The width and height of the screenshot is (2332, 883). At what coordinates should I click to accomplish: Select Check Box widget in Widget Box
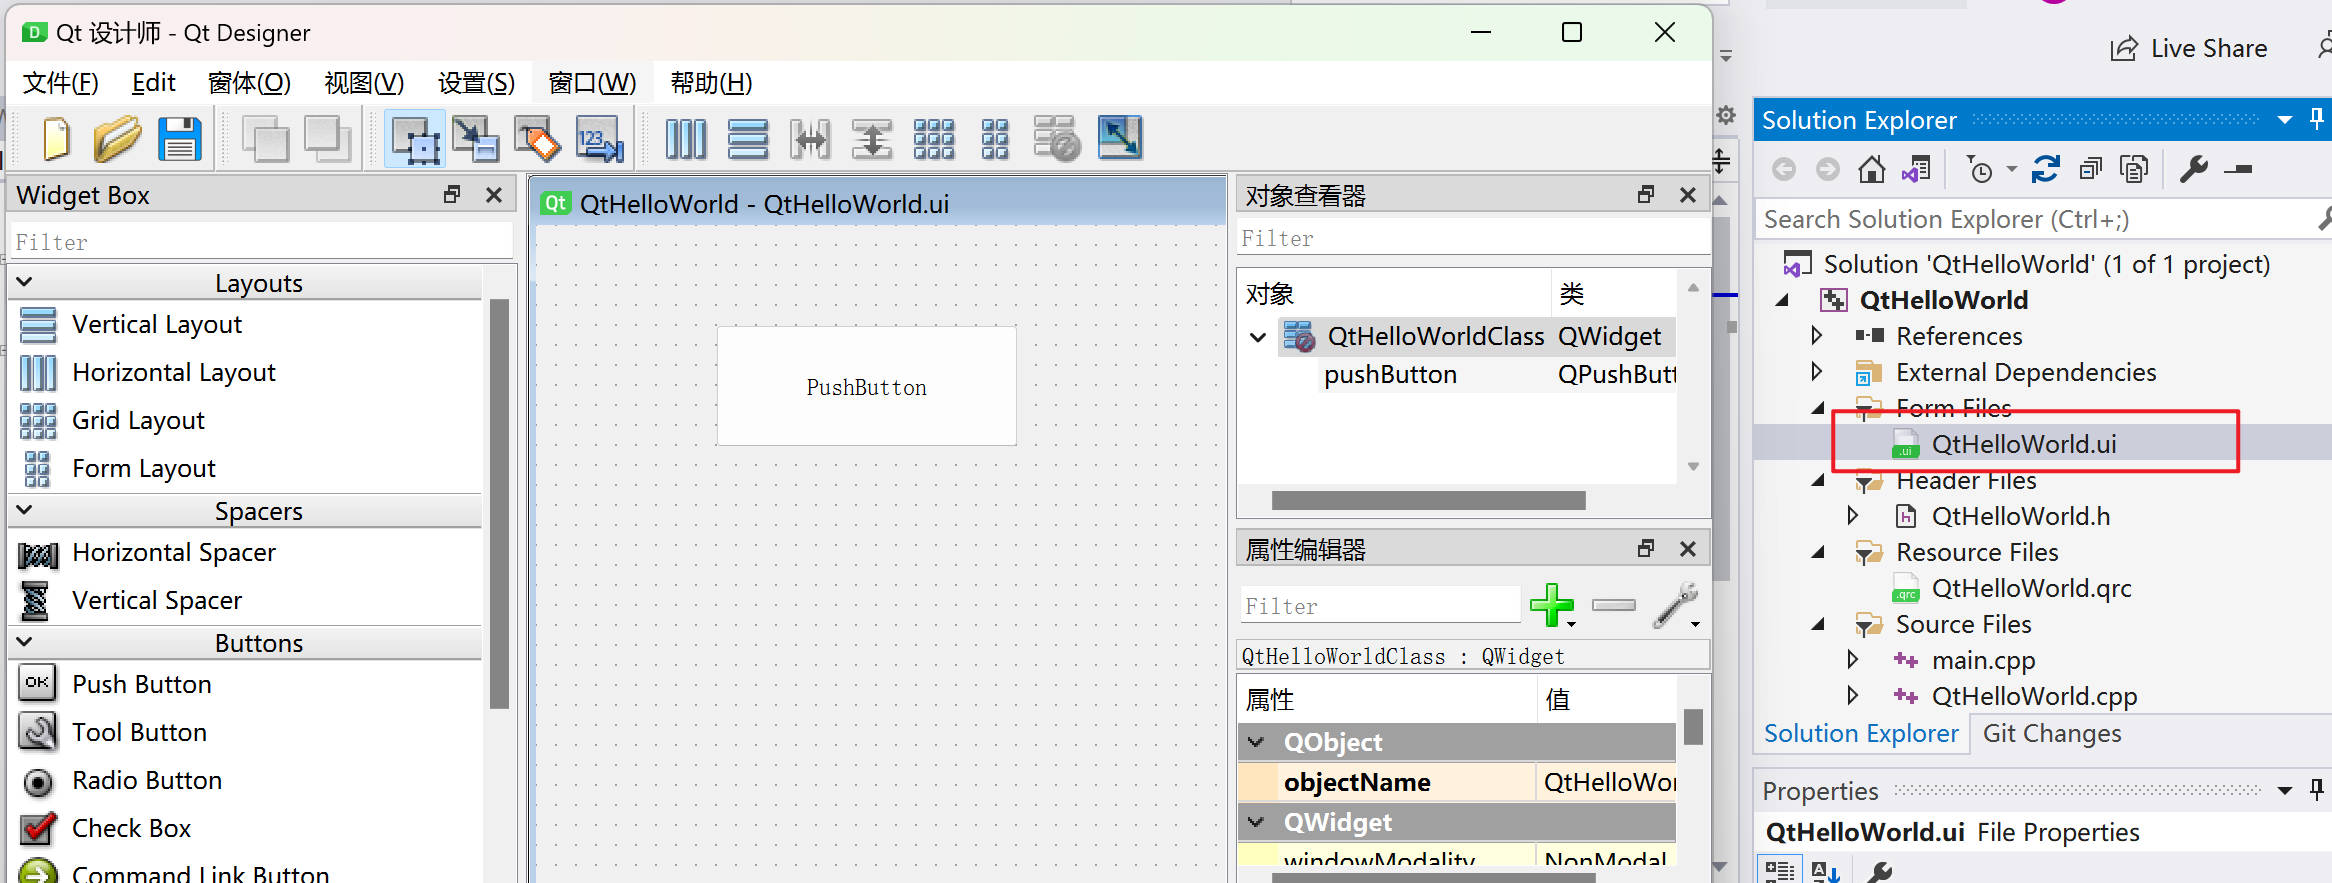point(131,828)
